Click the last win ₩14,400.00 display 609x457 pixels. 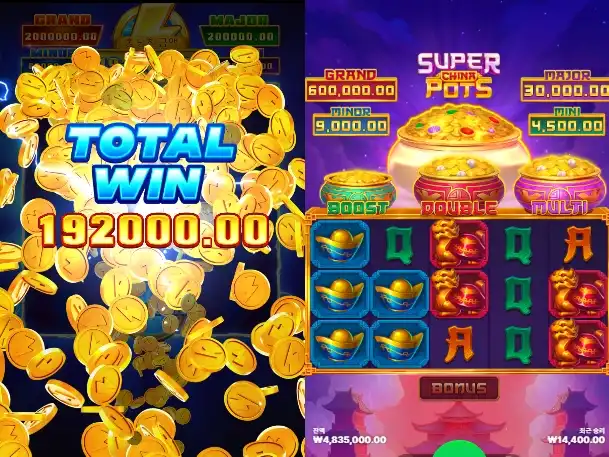(x=576, y=436)
